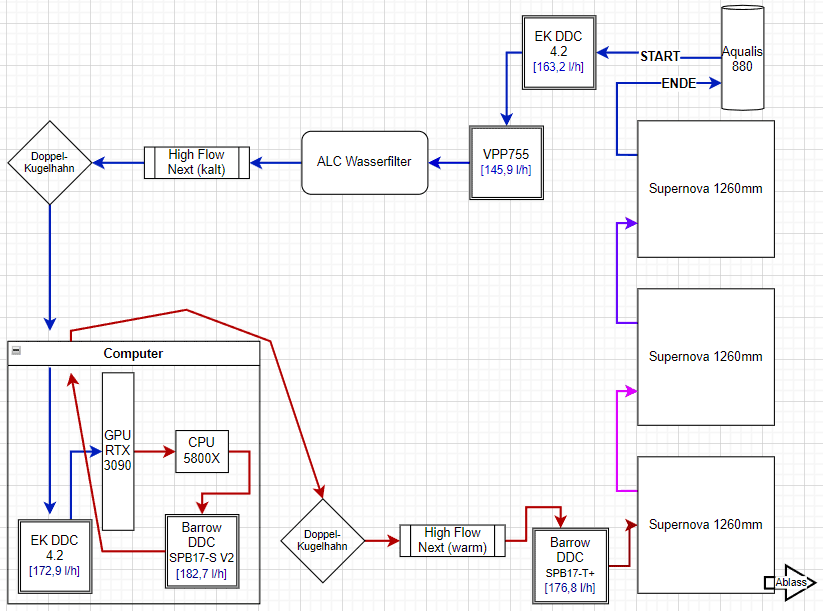The width and height of the screenshot is (823, 611).
Task: Click the ENDE connector label
Action: coord(679,83)
